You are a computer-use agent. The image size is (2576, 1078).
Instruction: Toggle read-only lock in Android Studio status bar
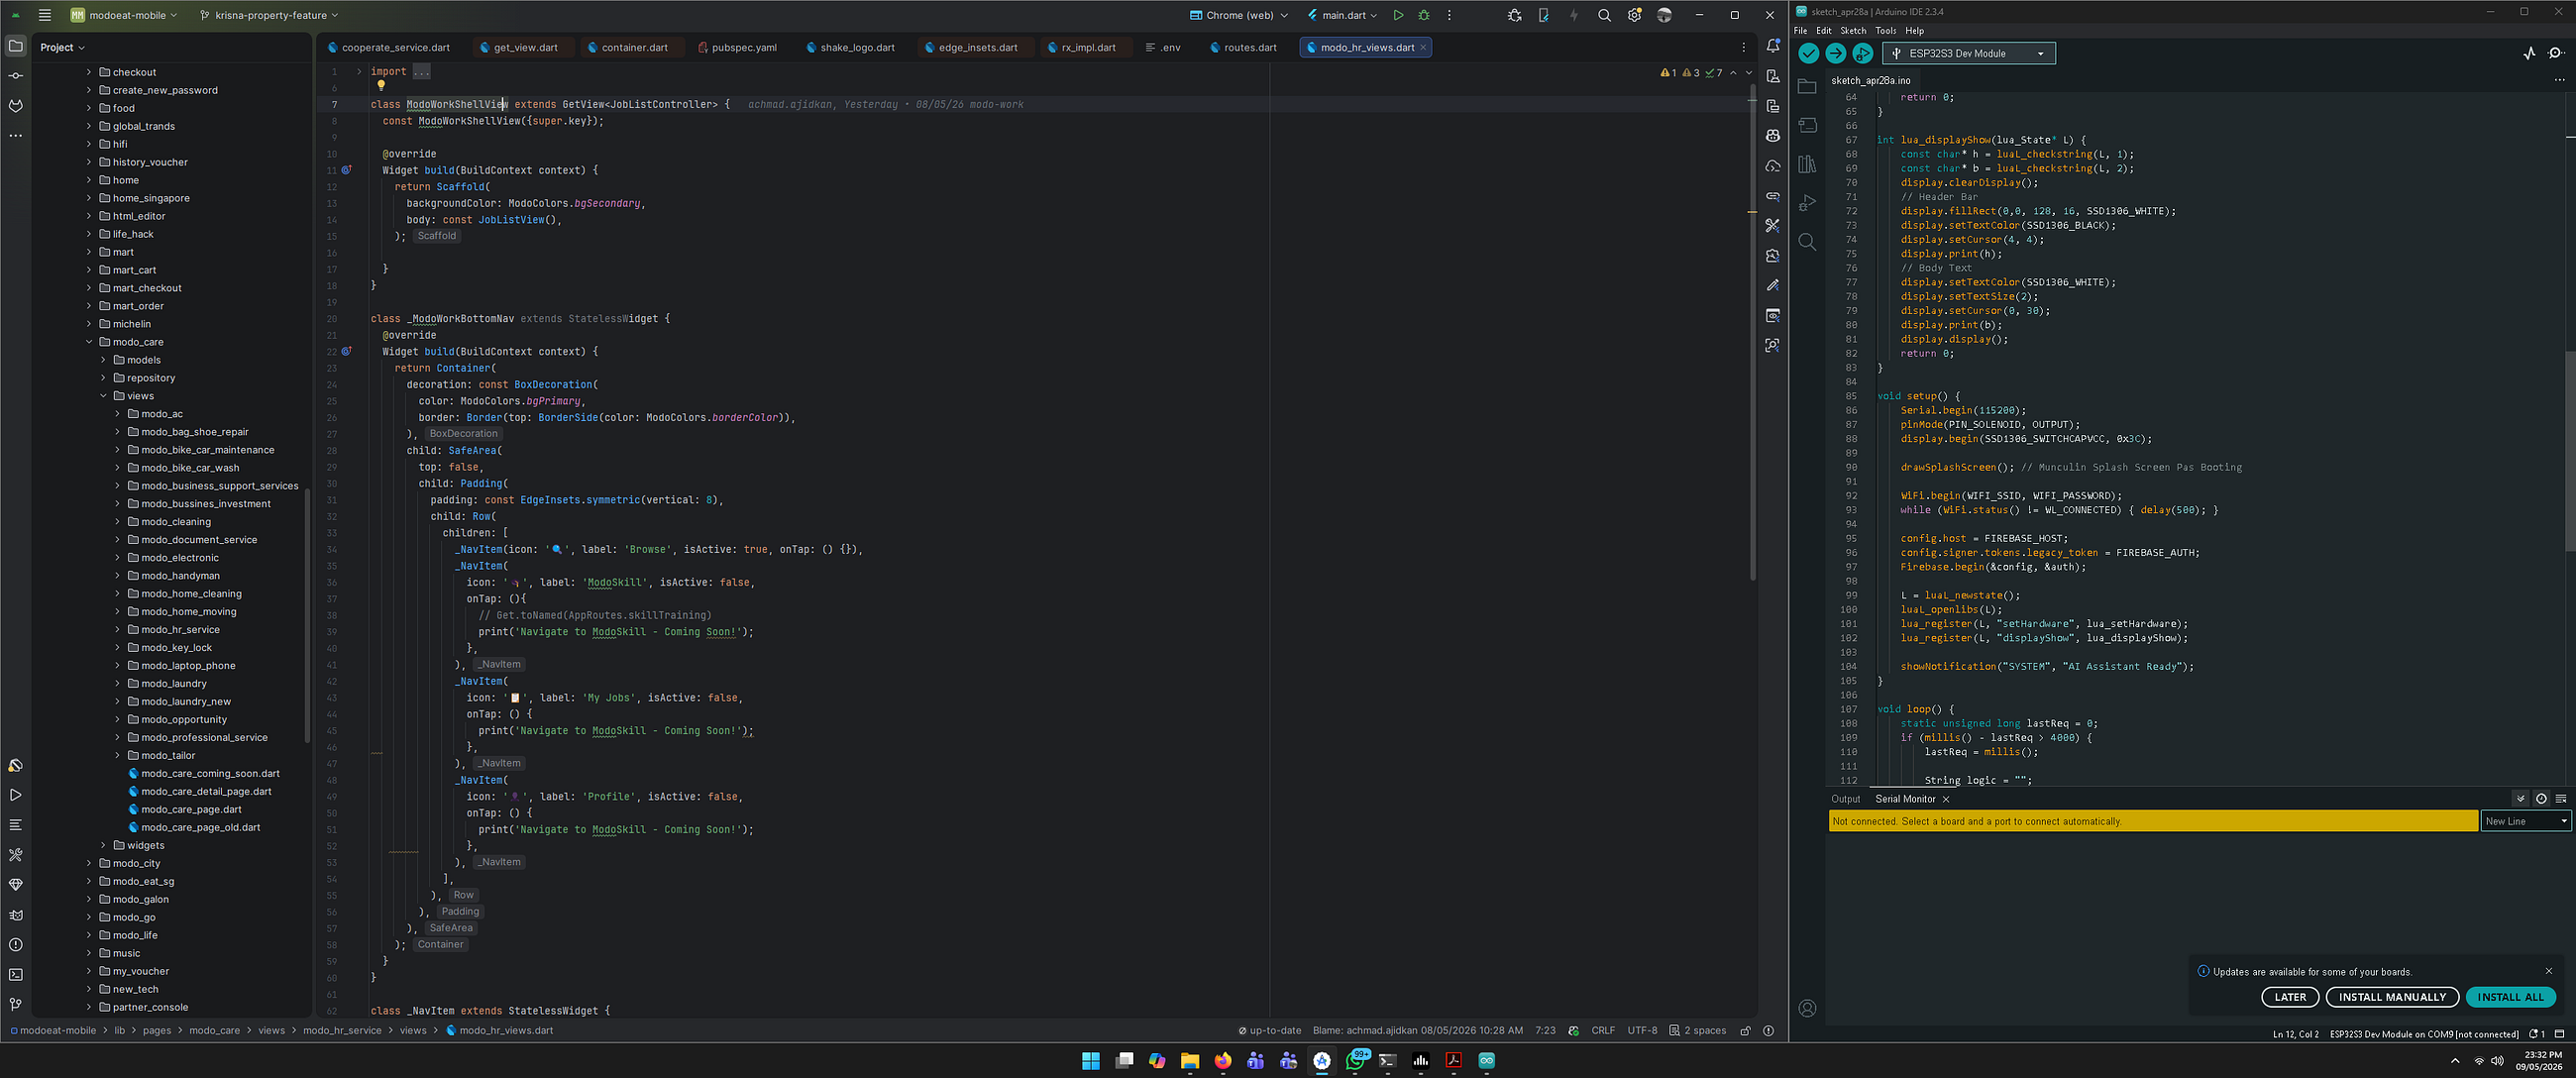[x=1745, y=1031]
